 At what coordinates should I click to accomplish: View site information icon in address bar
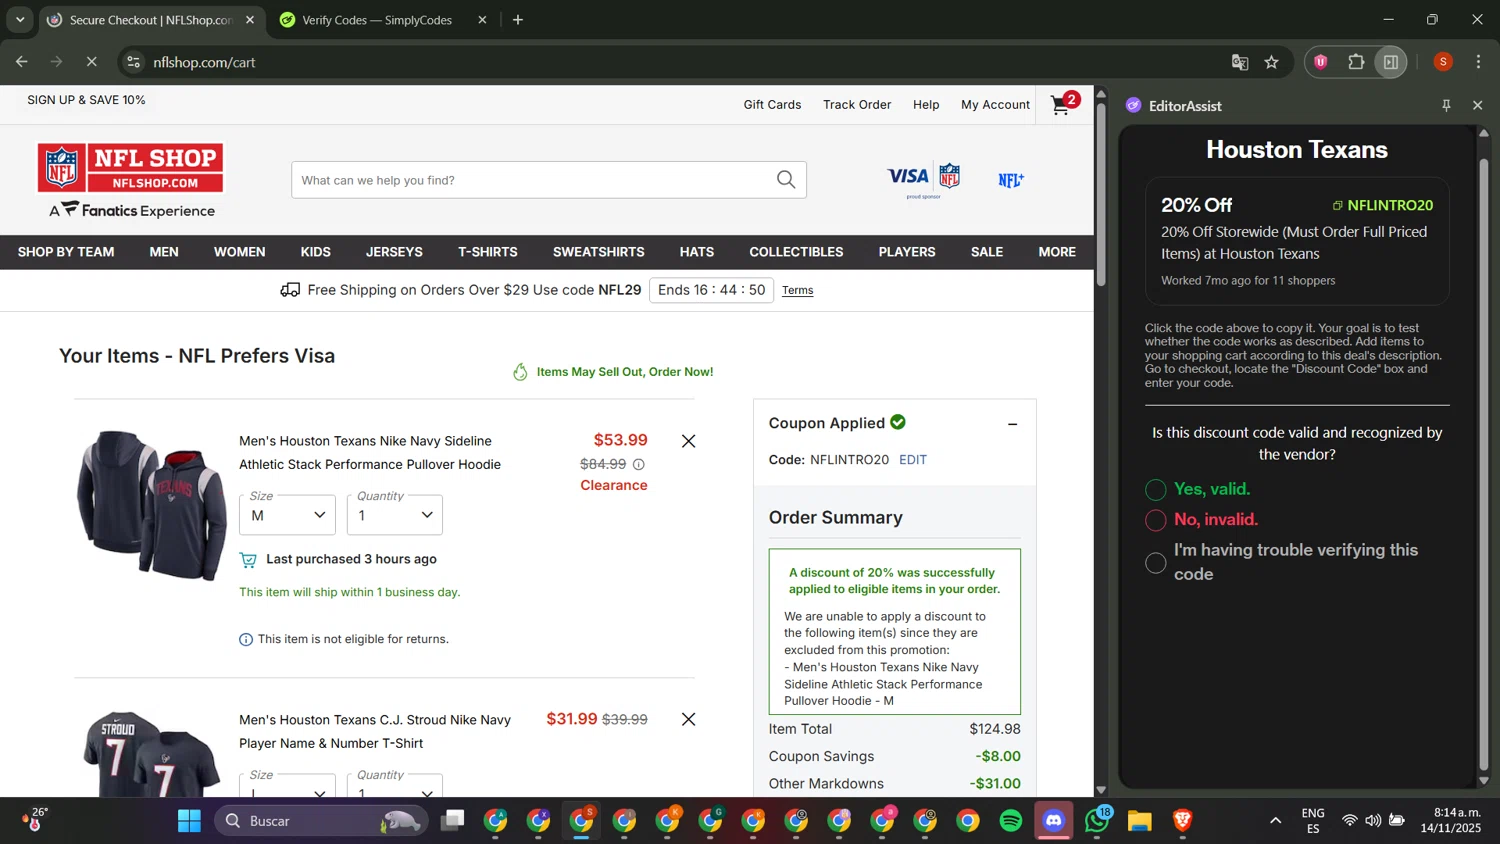point(134,62)
